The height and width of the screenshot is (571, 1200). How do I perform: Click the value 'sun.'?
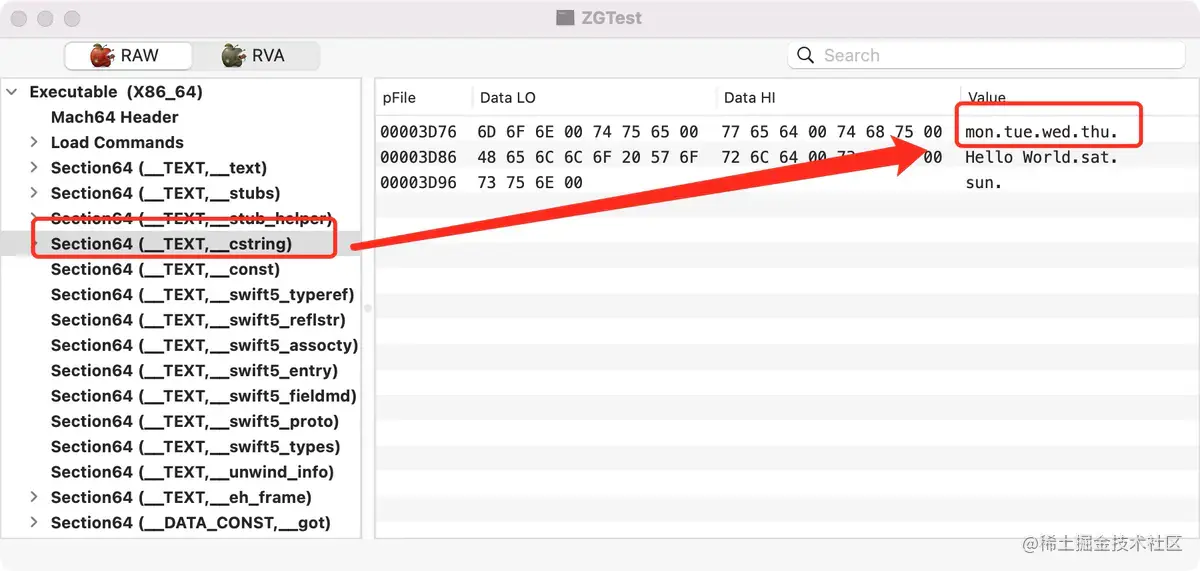pyautogui.click(x=984, y=183)
